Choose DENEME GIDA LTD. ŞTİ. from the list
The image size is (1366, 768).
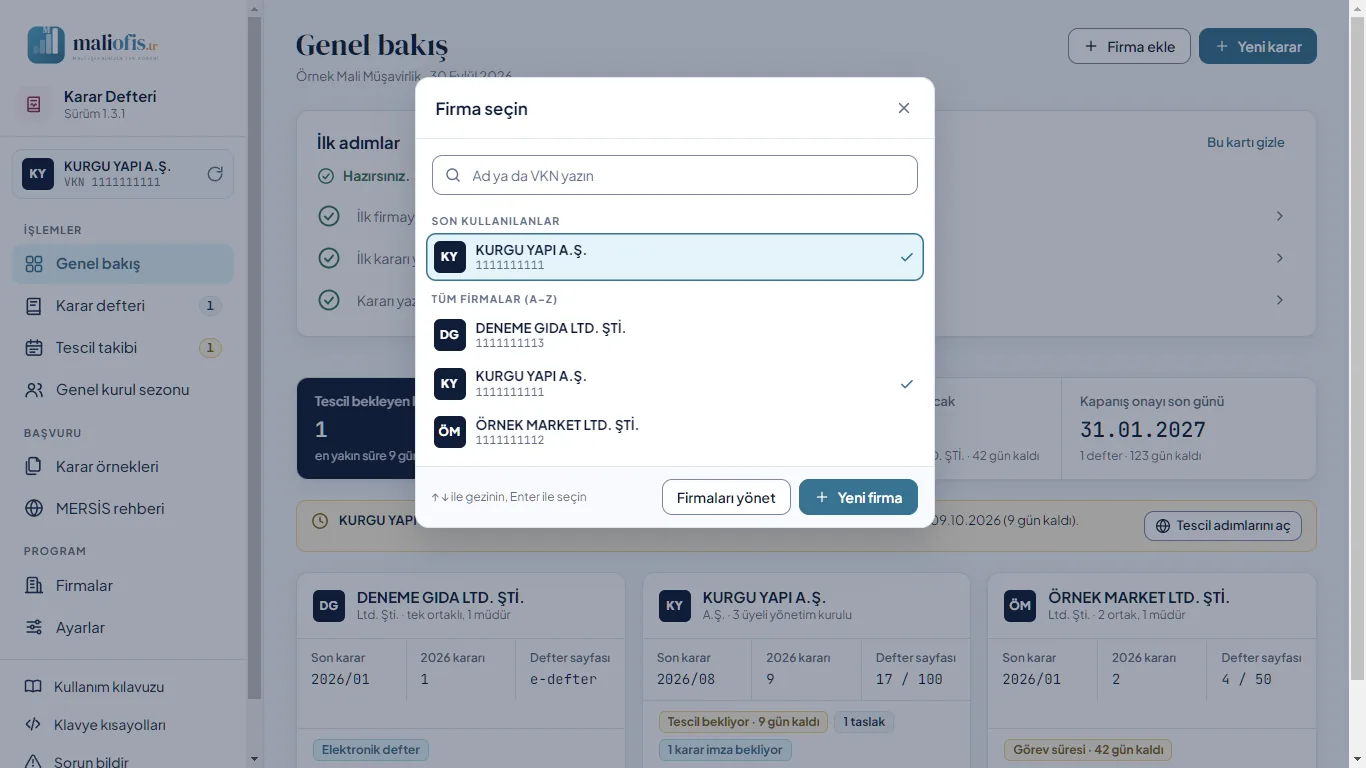coord(675,335)
